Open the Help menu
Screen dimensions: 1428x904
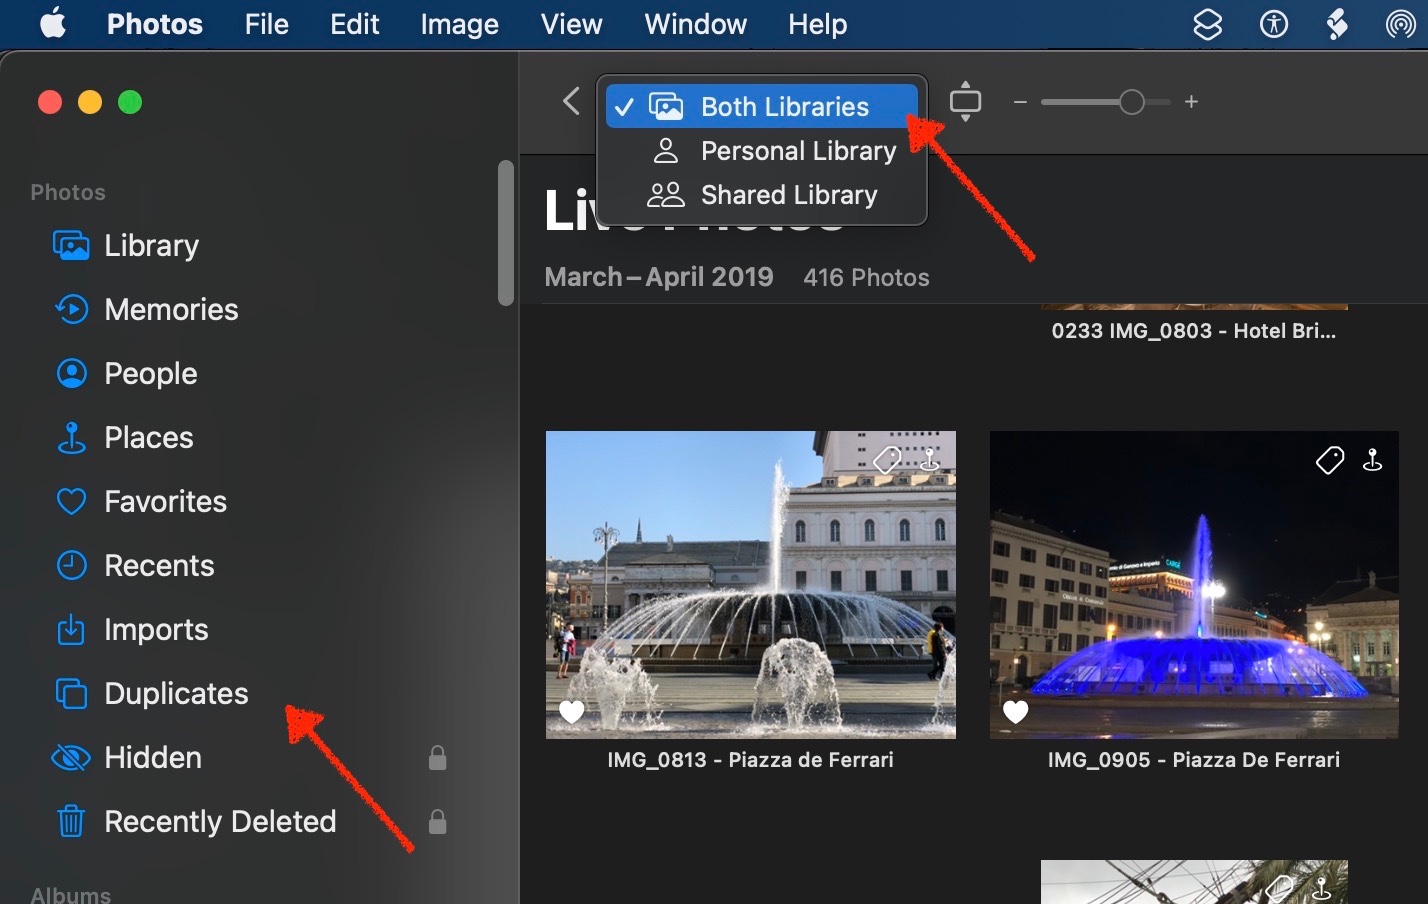point(817,24)
